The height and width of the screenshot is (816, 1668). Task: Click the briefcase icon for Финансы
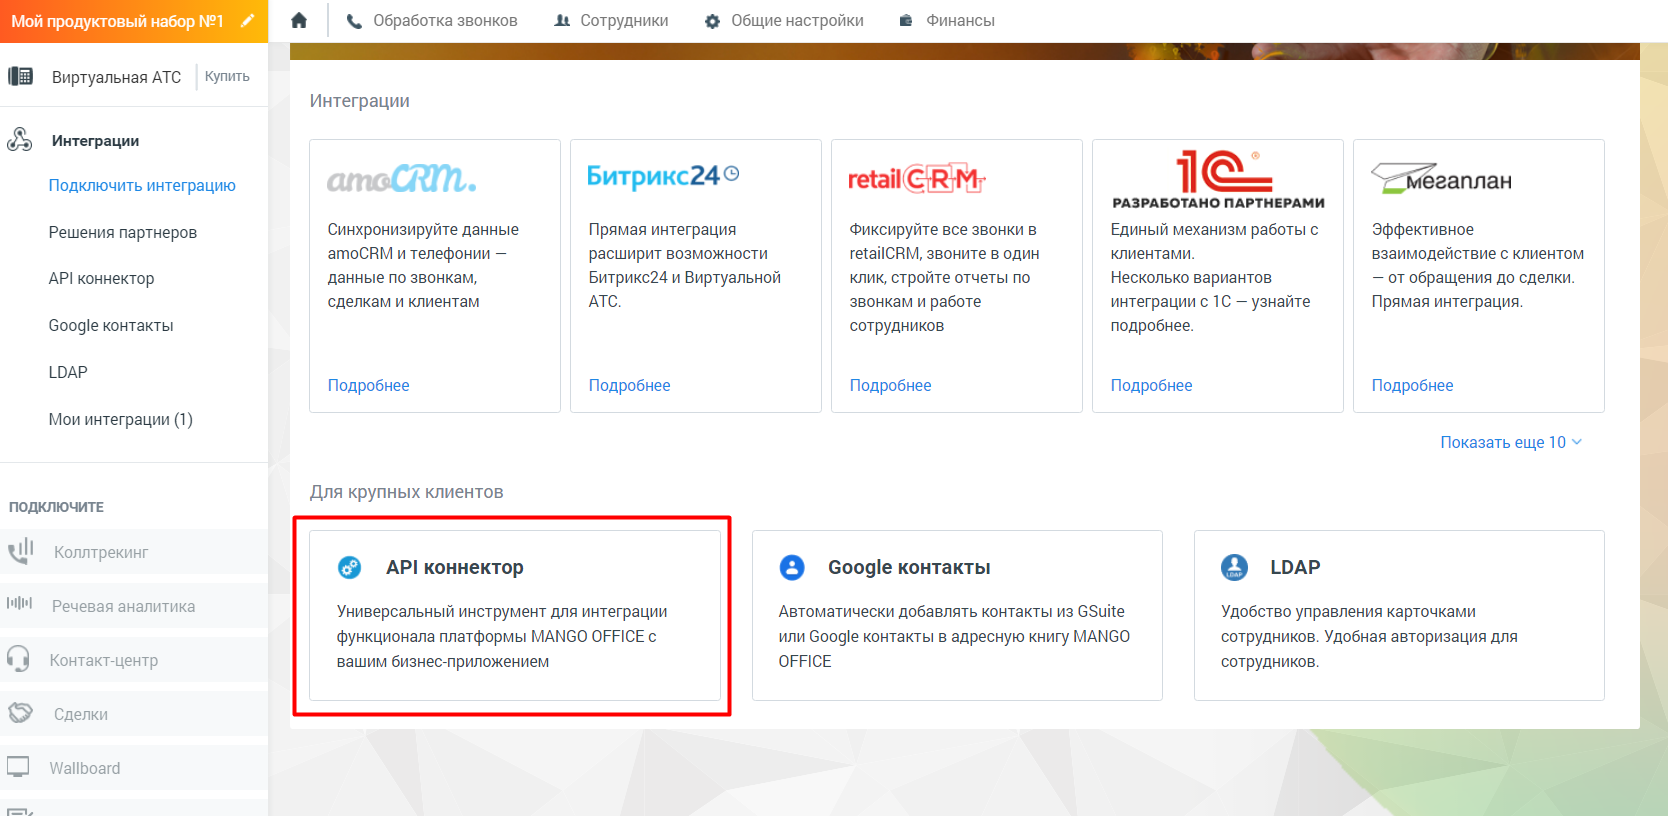tap(906, 21)
